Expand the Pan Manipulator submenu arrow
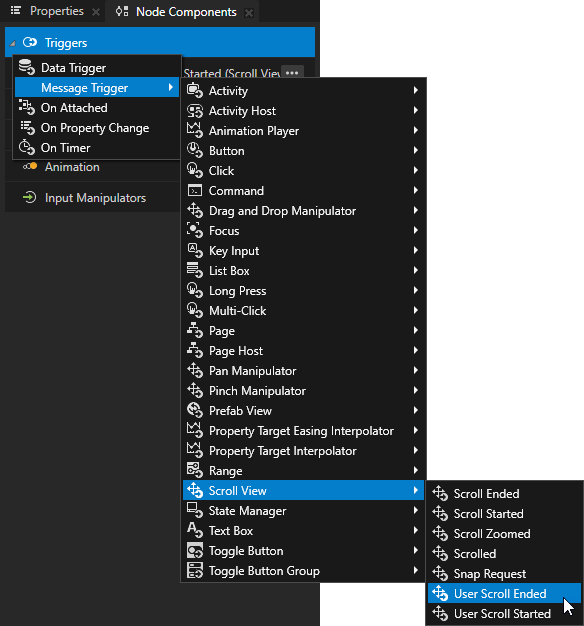Screen dimensions: 584x626 416,370
